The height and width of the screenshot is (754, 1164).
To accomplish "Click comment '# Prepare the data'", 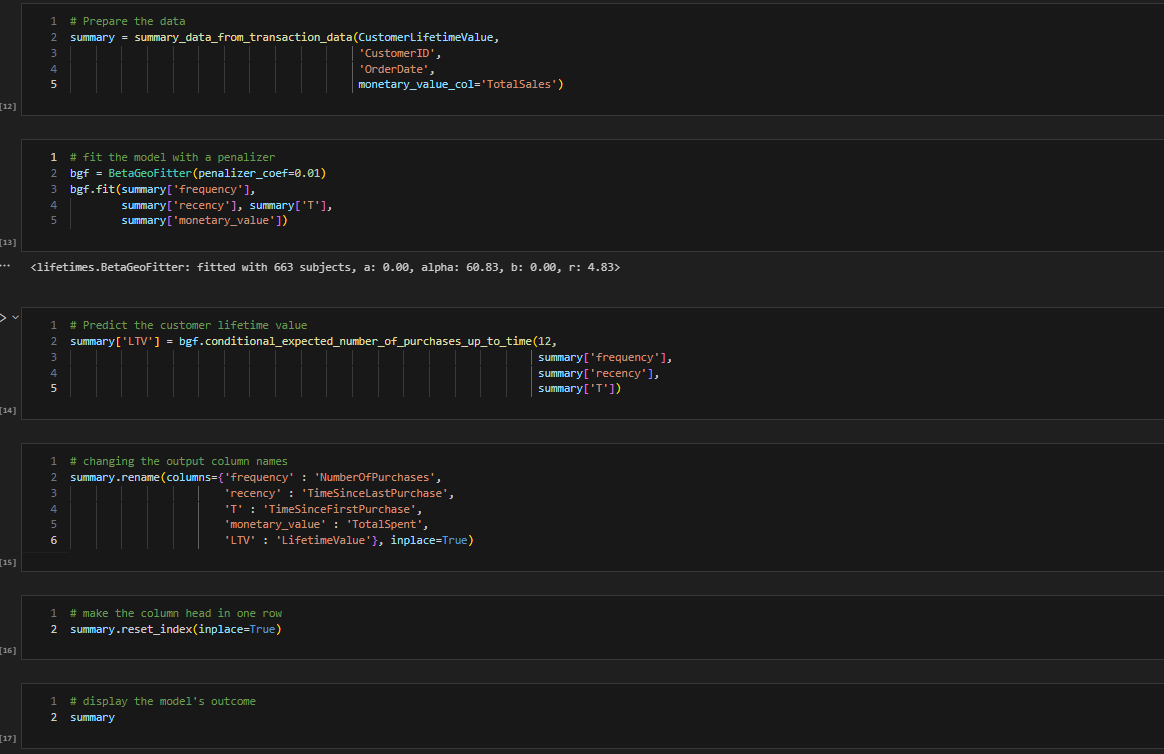I will tap(128, 22).
